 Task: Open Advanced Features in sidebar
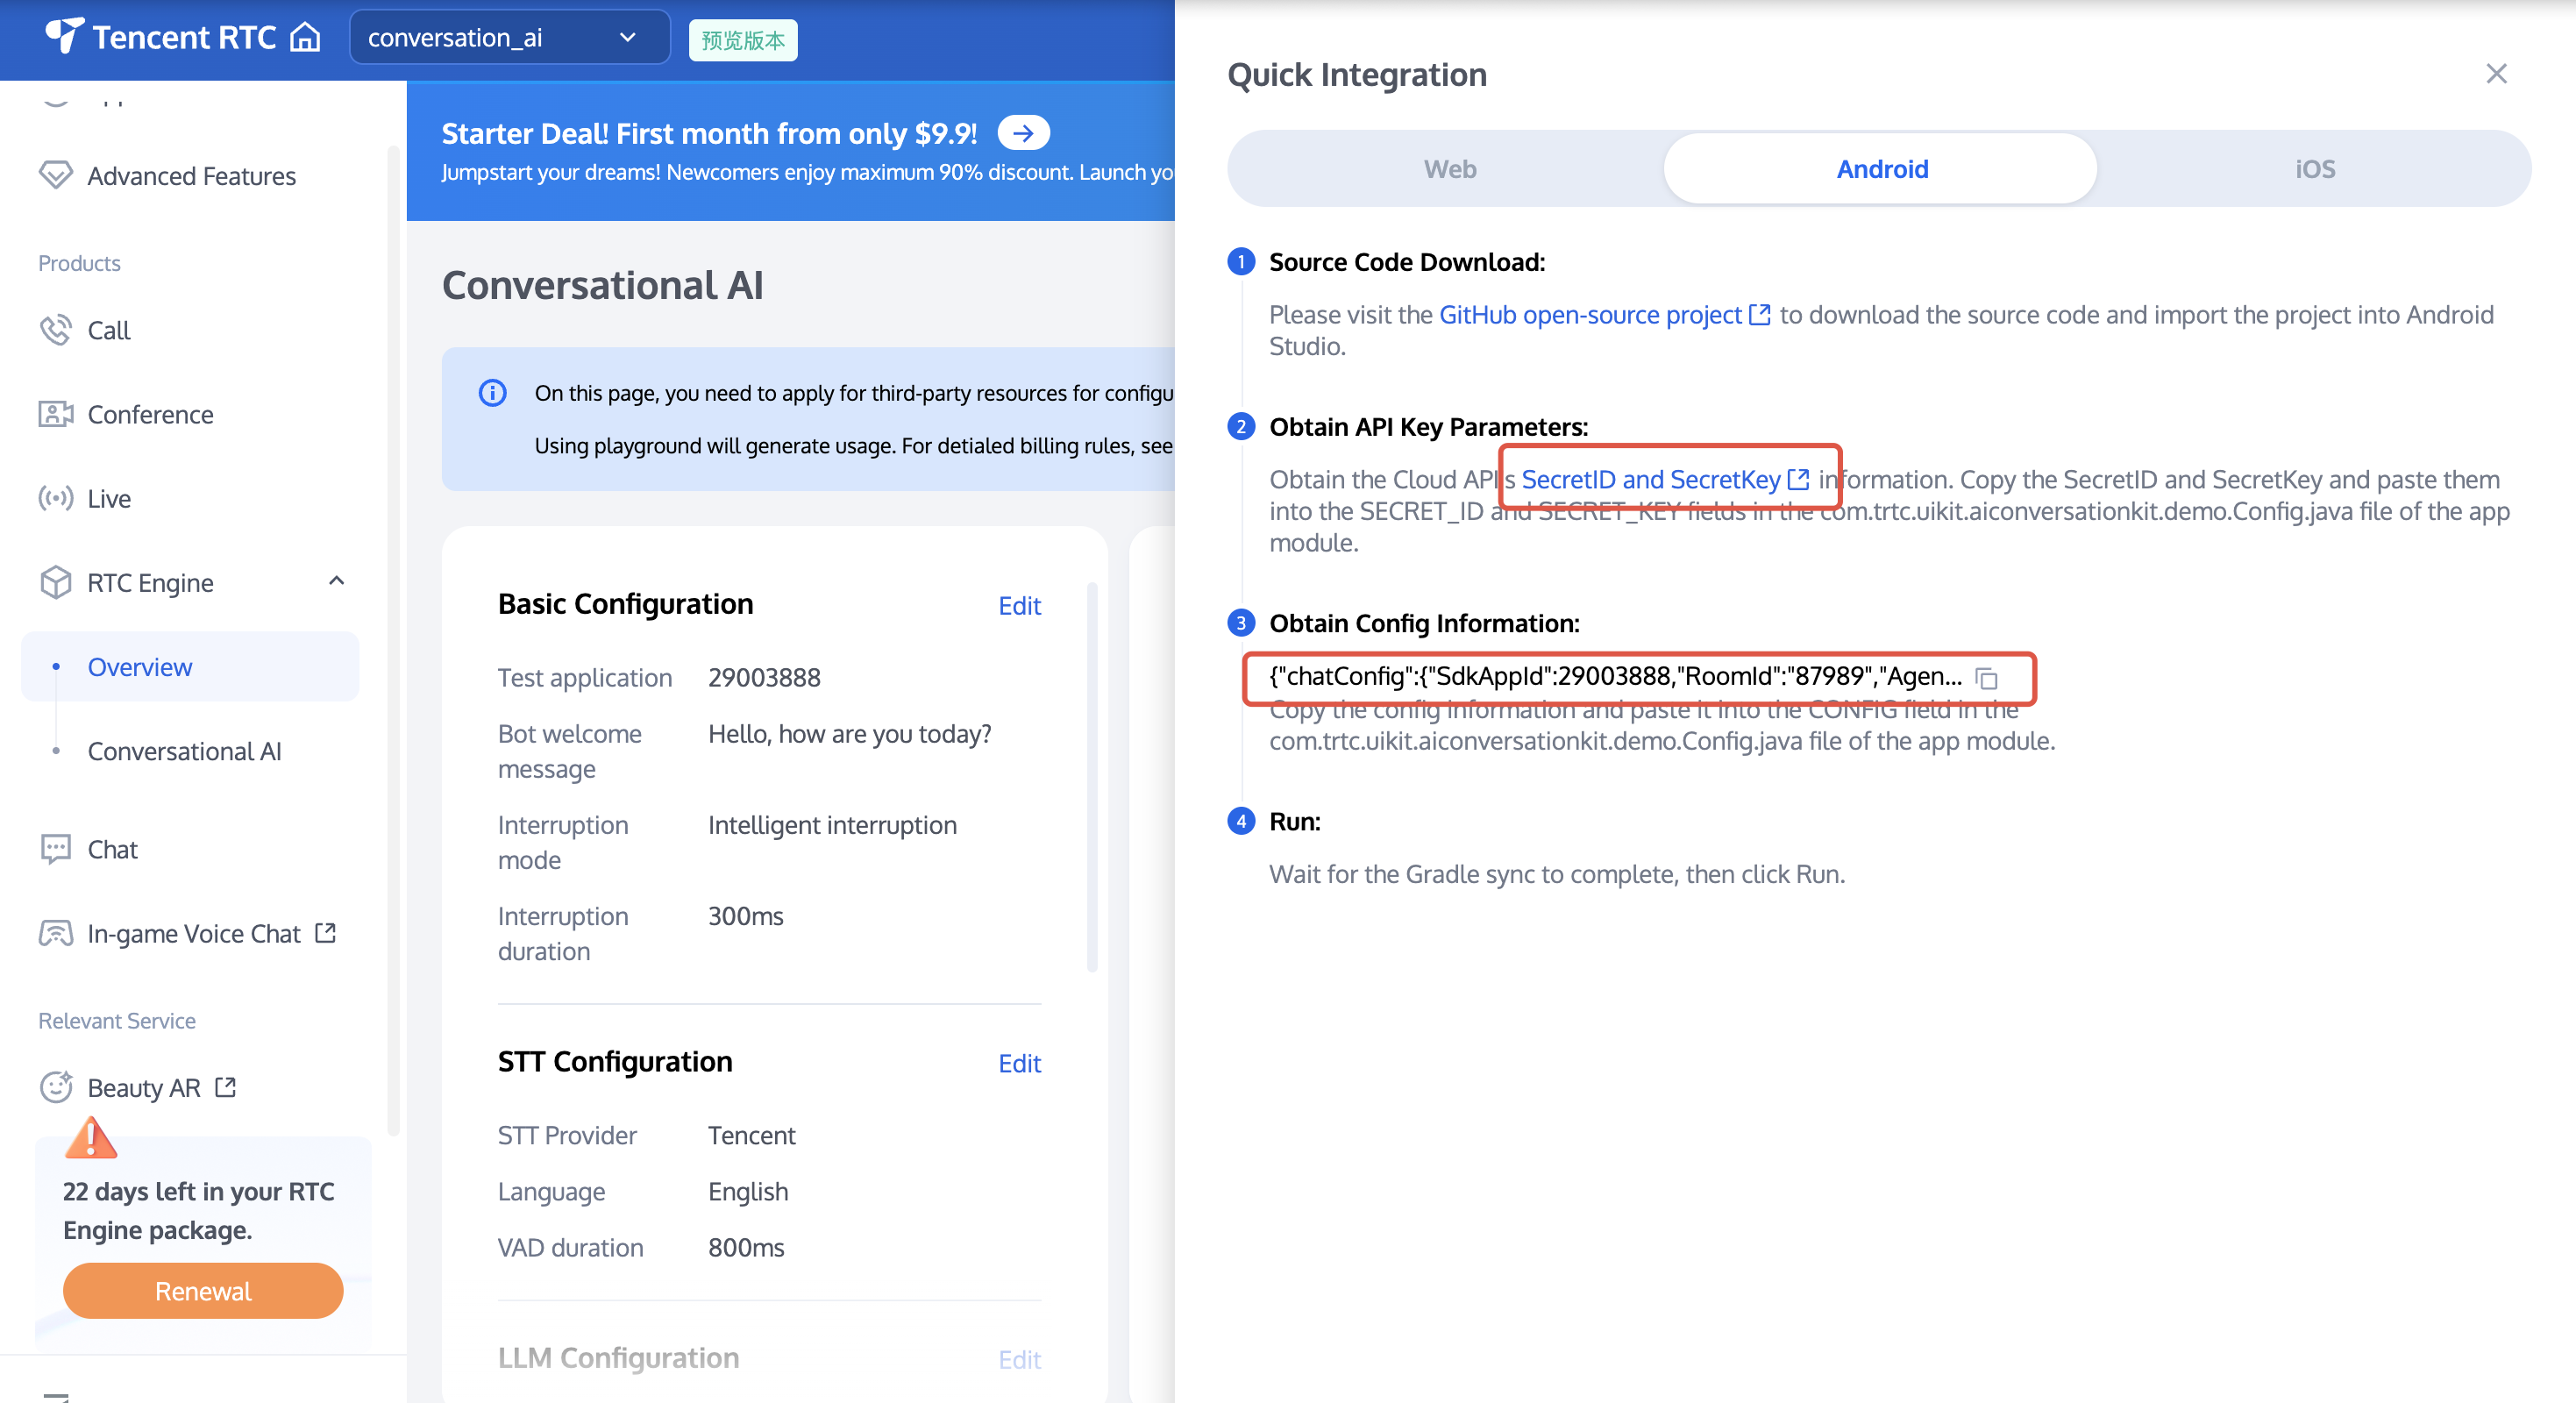tap(191, 176)
